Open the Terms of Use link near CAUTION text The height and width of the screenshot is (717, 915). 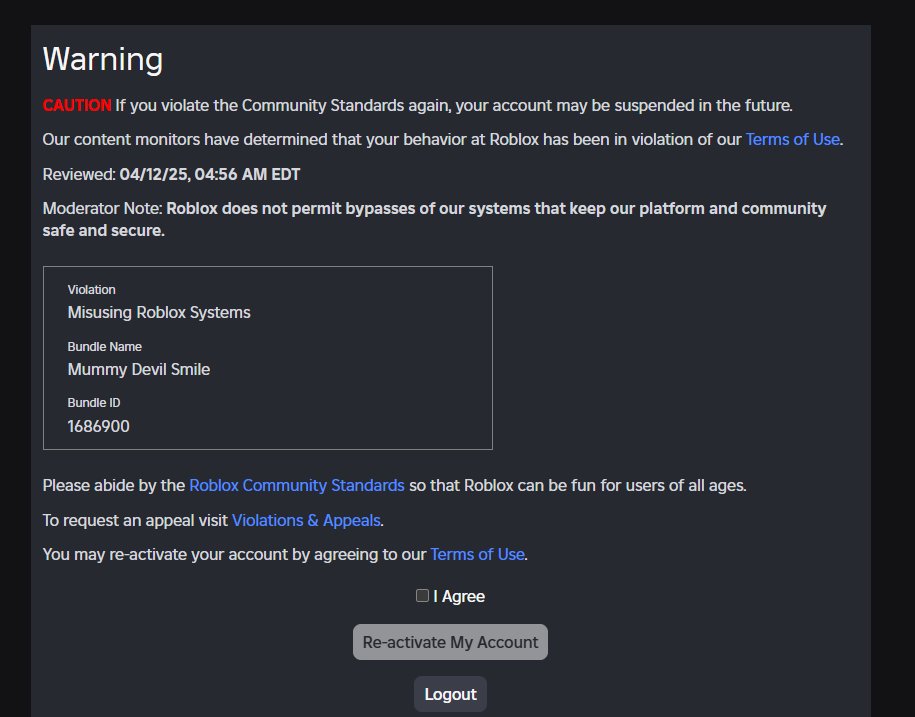click(791, 139)
